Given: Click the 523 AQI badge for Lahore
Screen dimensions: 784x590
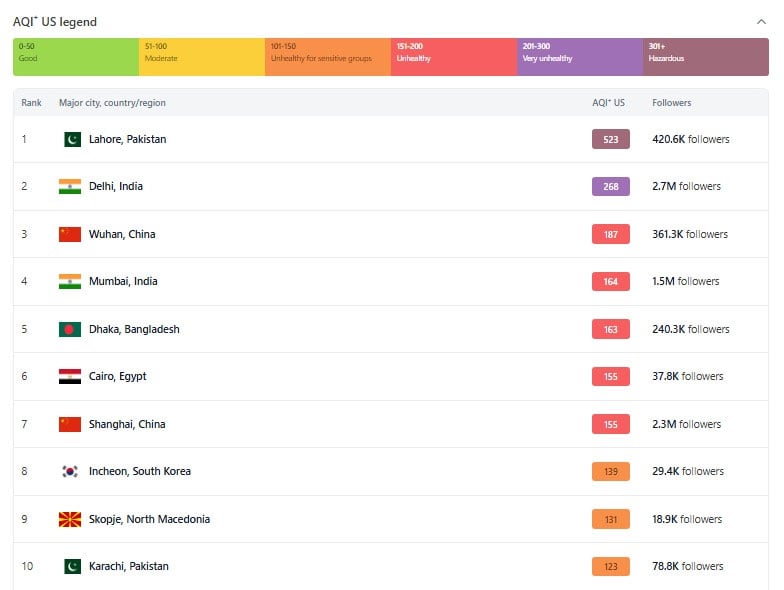Looking at the screenshot, I should pos(610,139).
